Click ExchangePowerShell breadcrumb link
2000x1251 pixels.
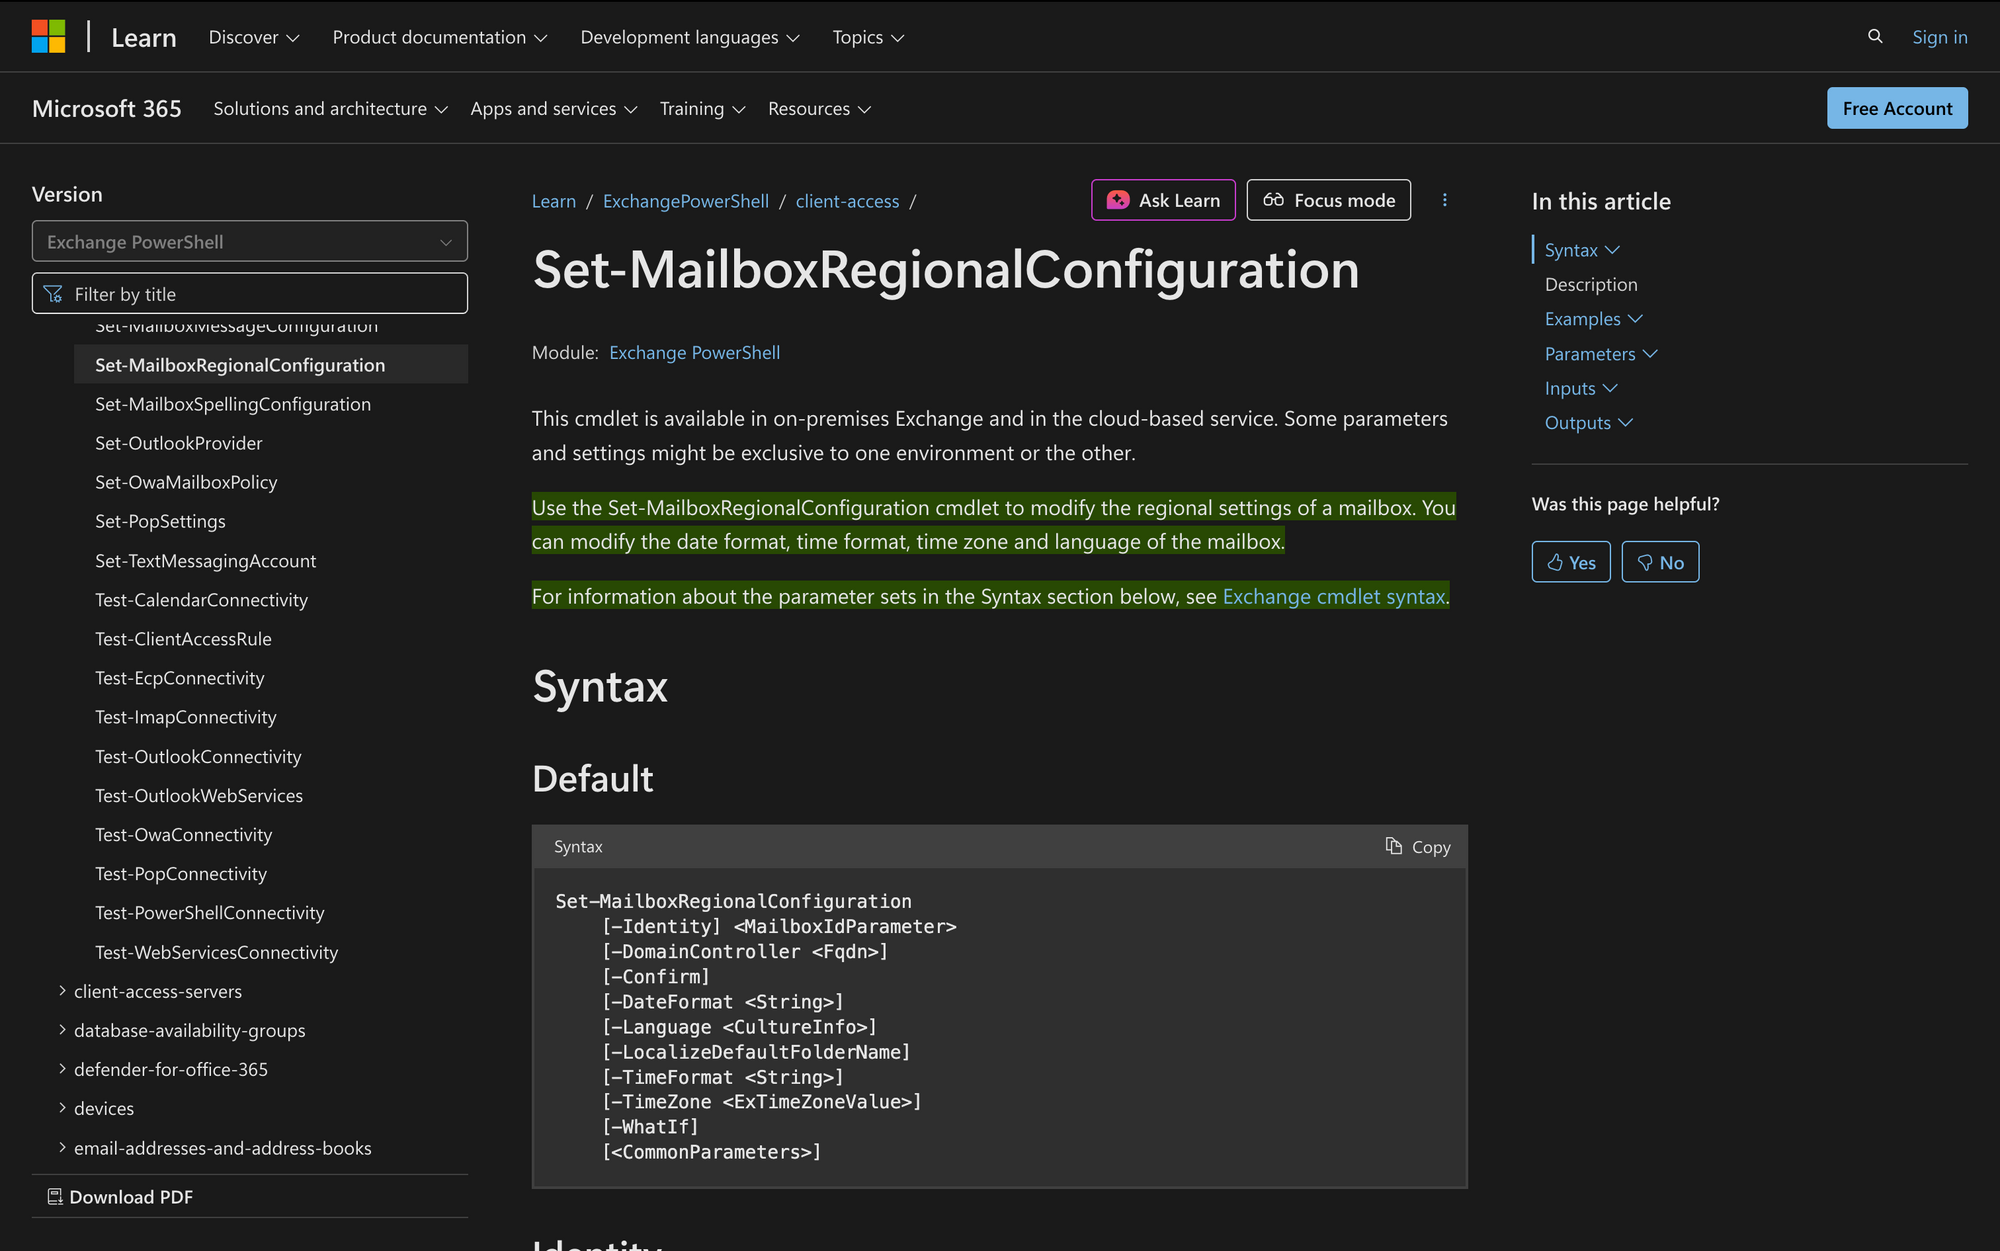click(x=685, y=201)
